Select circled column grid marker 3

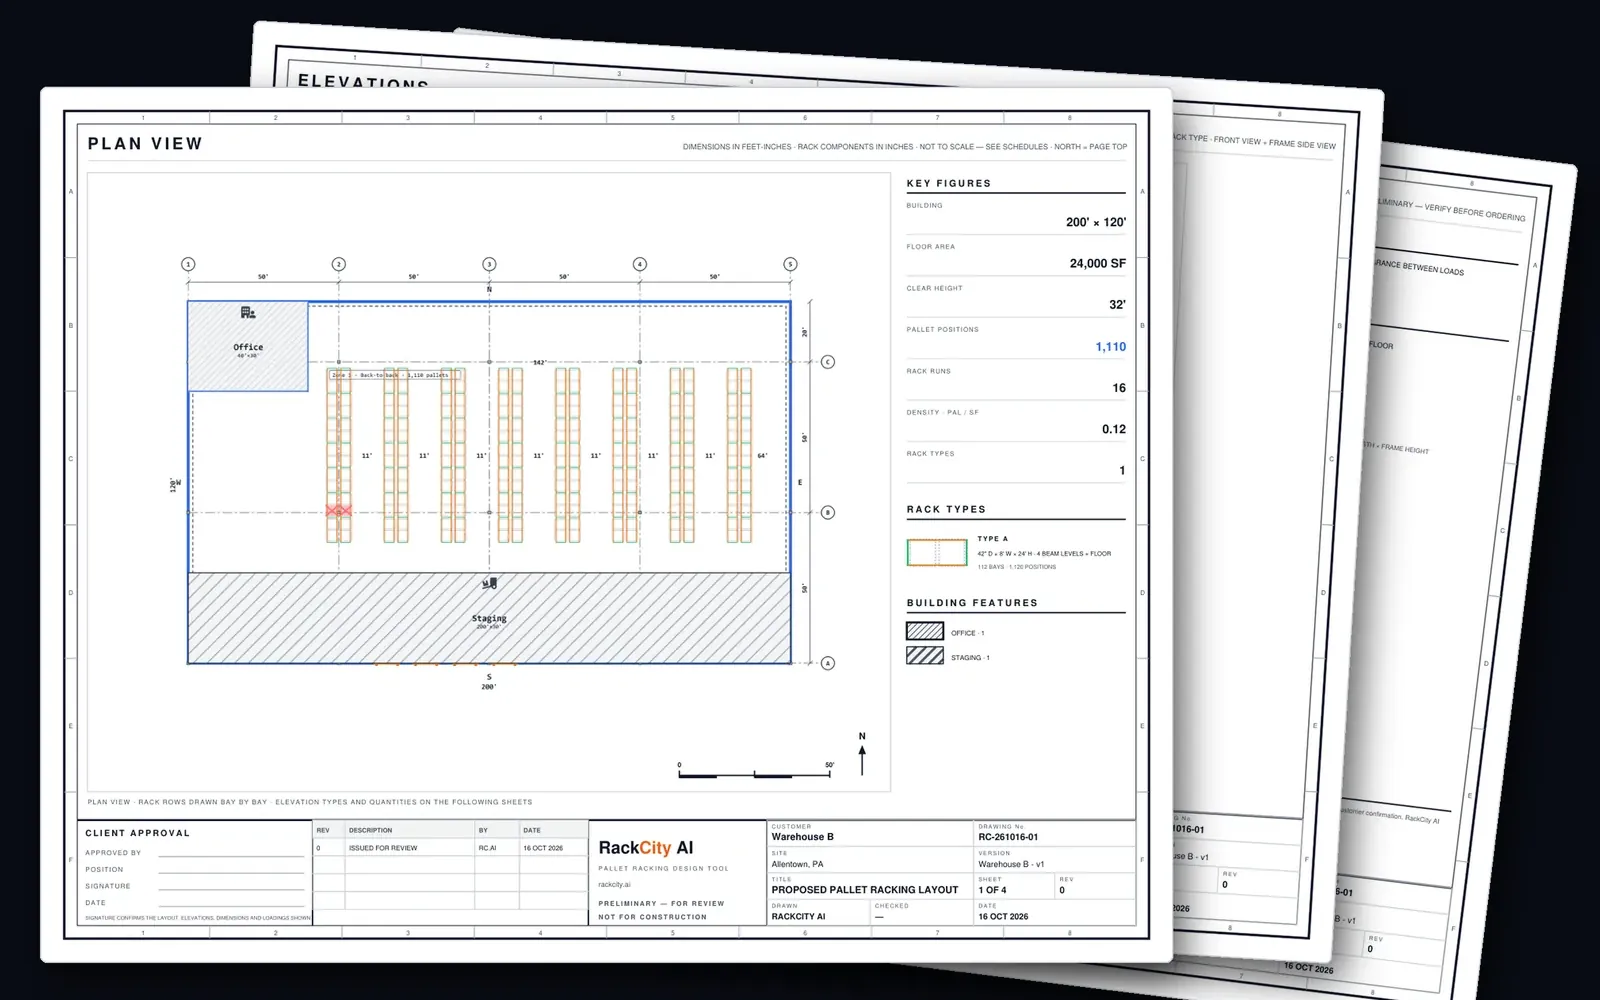(489, 264)
